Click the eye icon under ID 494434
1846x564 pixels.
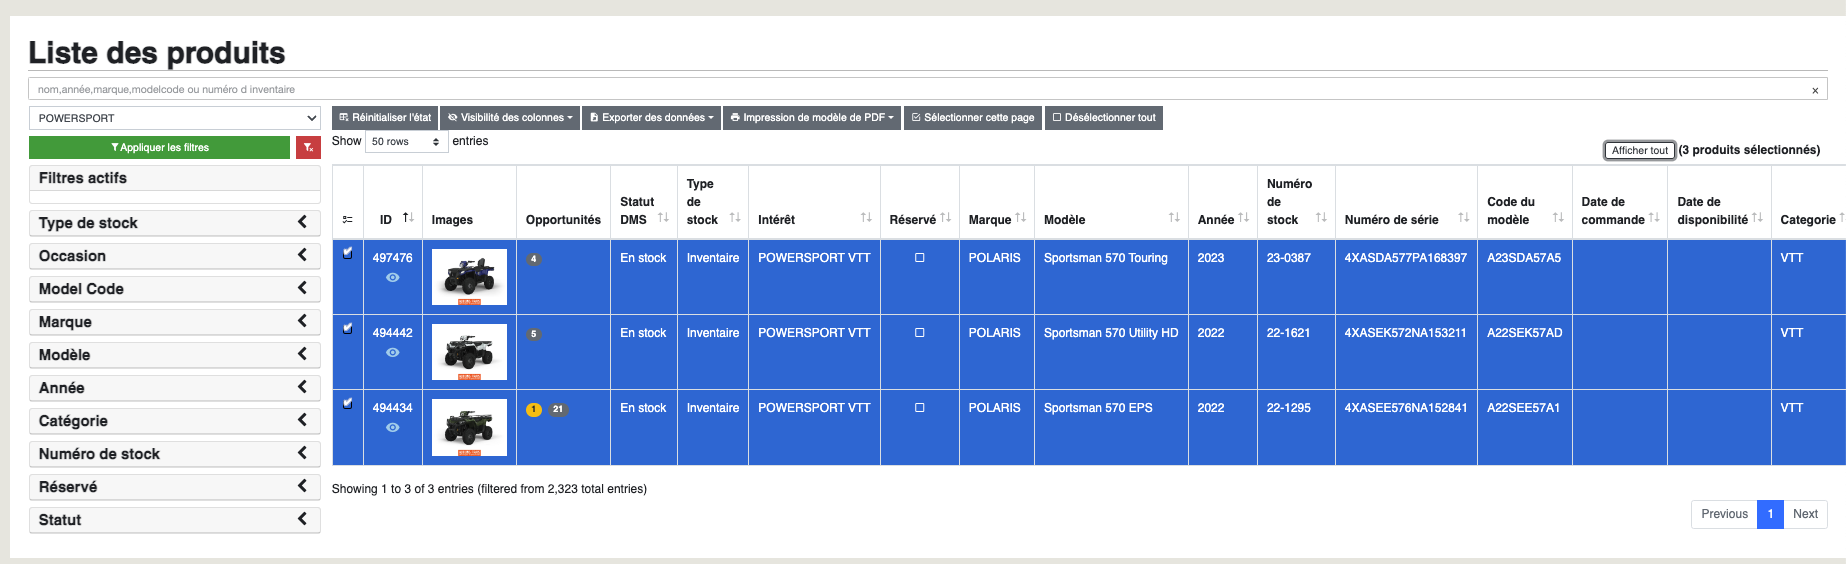pyautogui.click(x=393, y=428)
